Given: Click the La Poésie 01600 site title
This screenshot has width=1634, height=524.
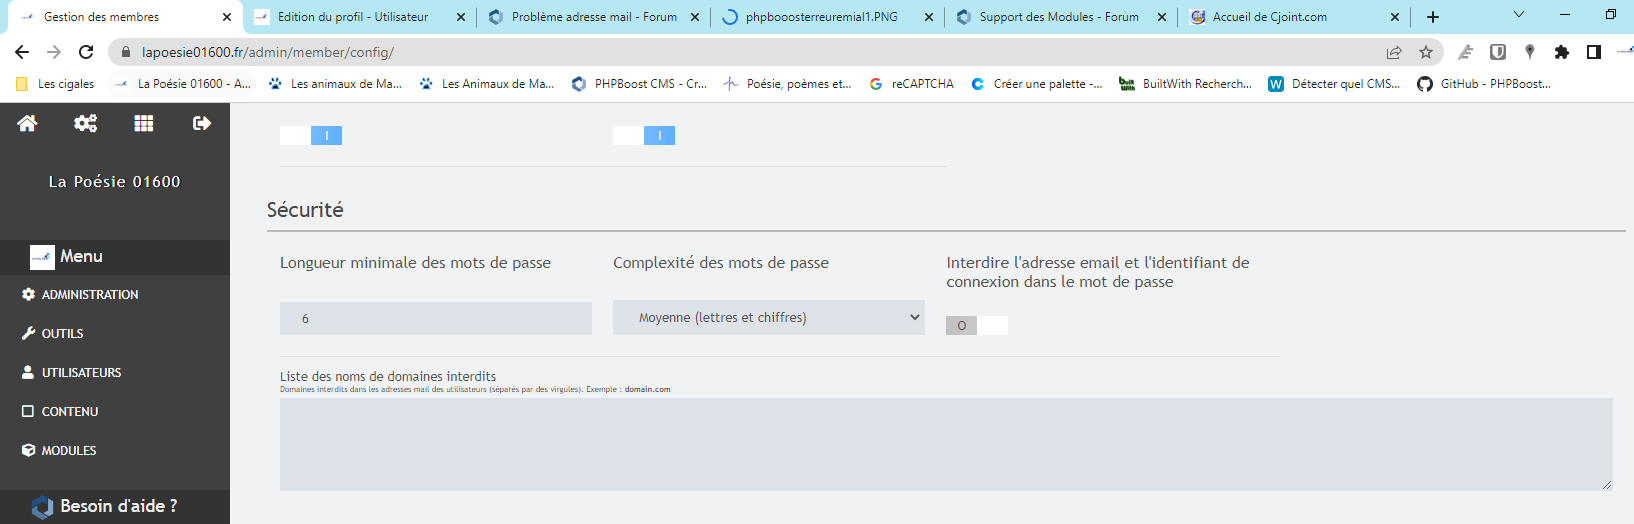Looking at the screenshot, I should (x=115, y=181).
